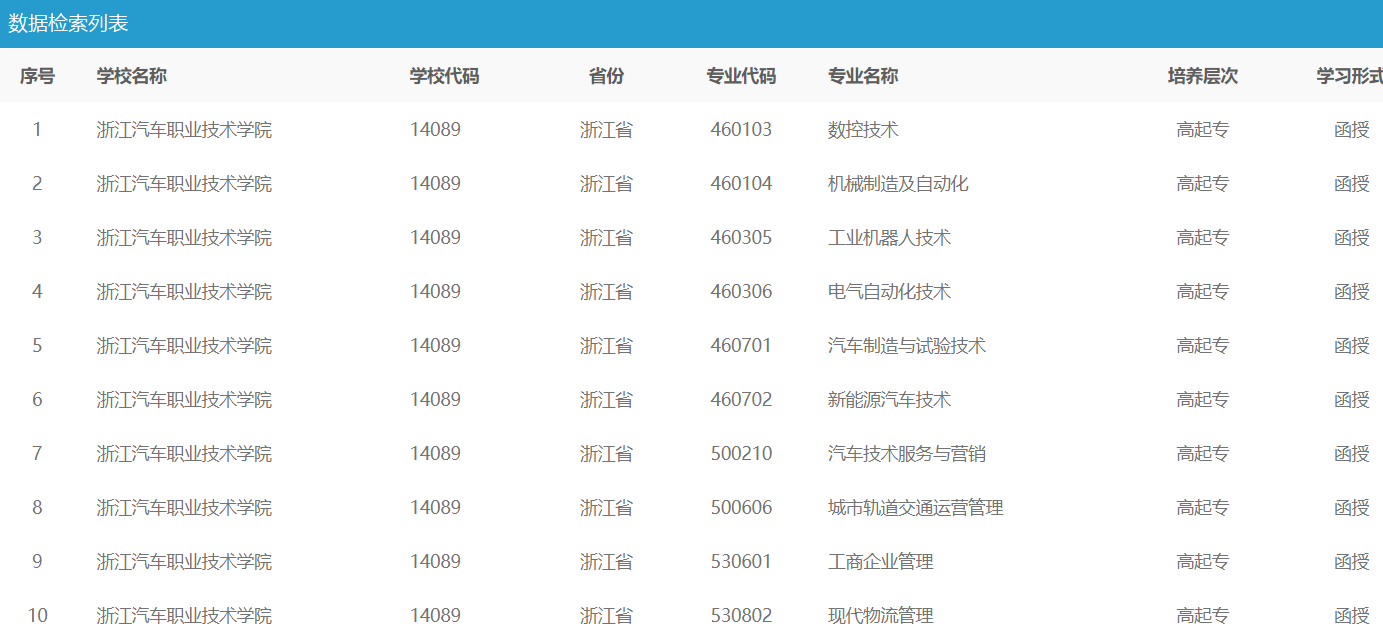Click major code 500606
The height and width of the screenshot is (637, 1383).
click(741, 508)
